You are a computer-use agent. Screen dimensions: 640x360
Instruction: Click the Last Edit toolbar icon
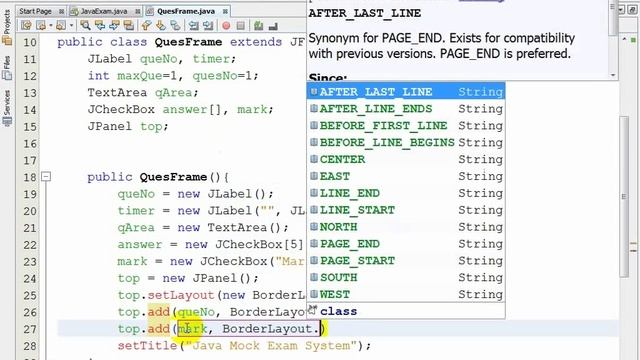(27, 26)
